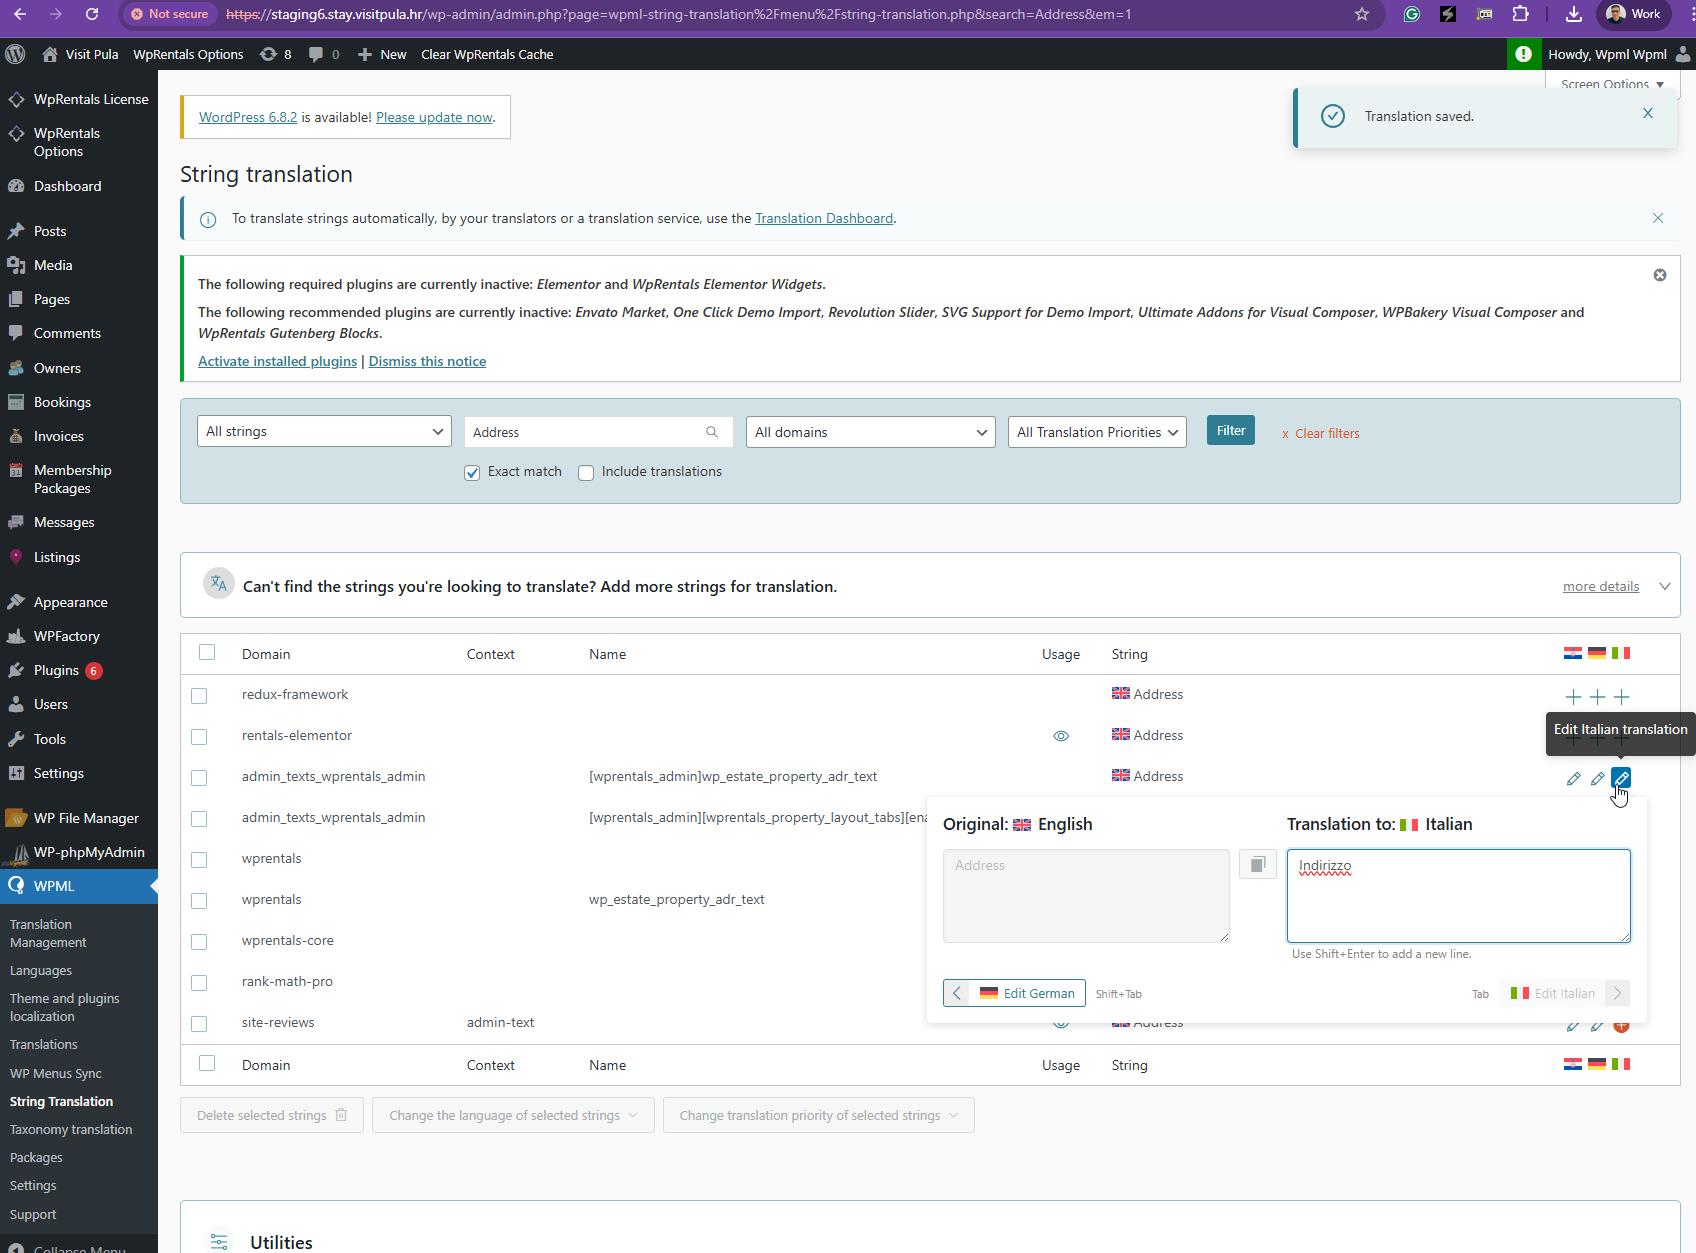Add Croatian translation for redux-framework Address

pyautogui.click(x=1573, y=697)
